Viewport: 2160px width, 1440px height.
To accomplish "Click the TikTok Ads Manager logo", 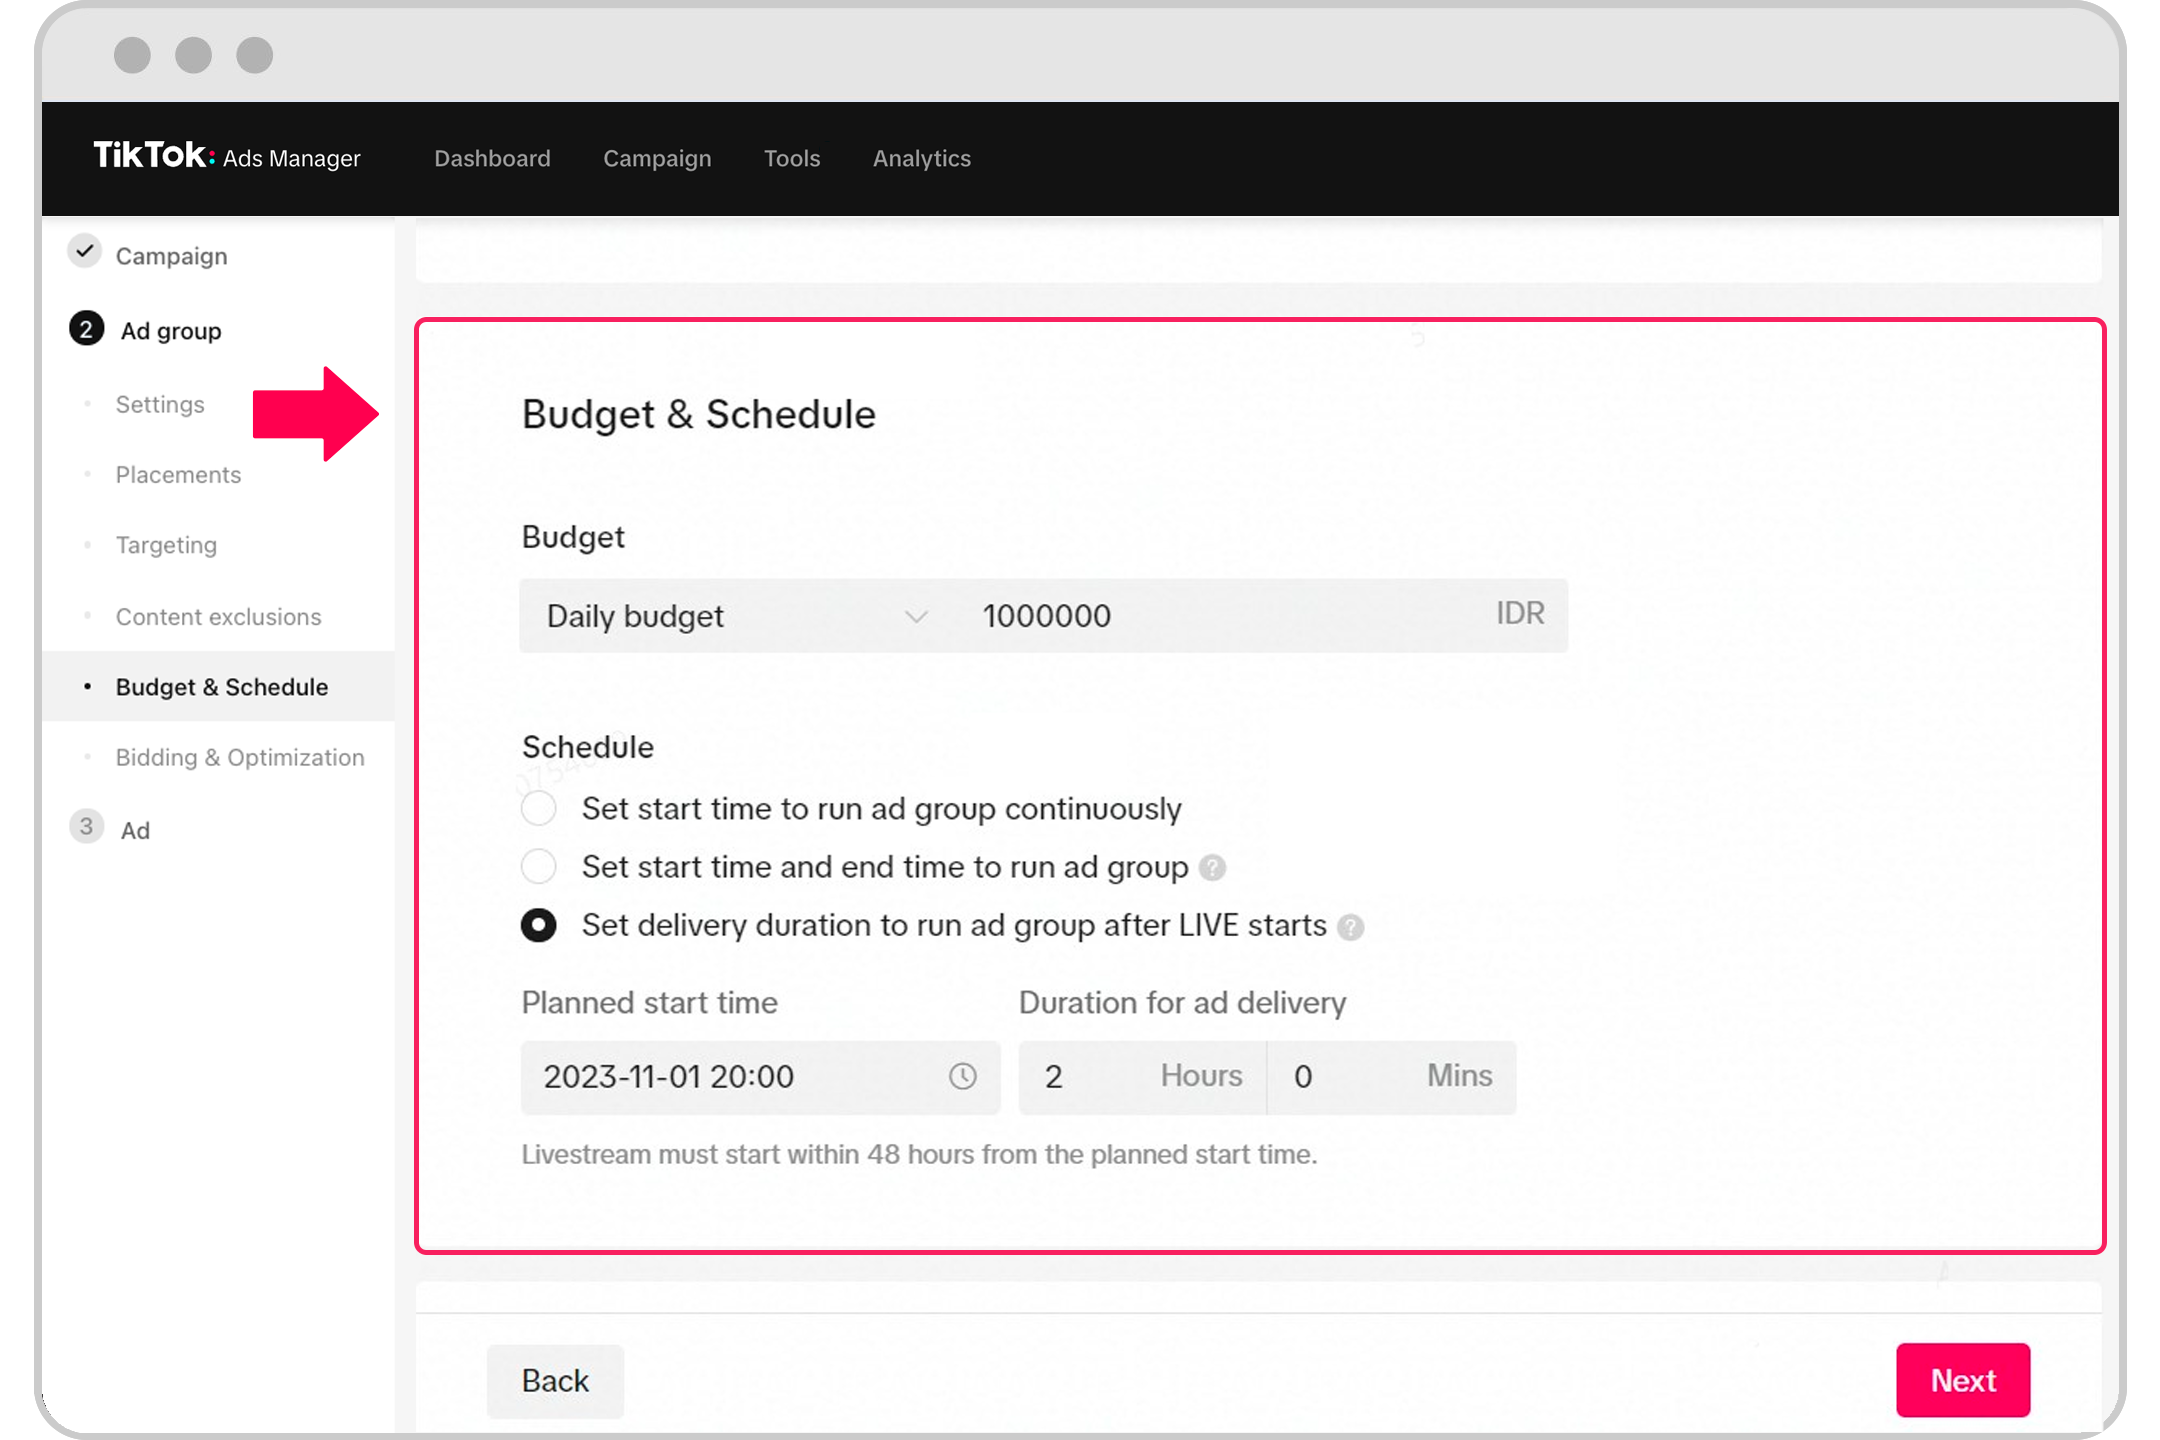I will coord(227,157).
